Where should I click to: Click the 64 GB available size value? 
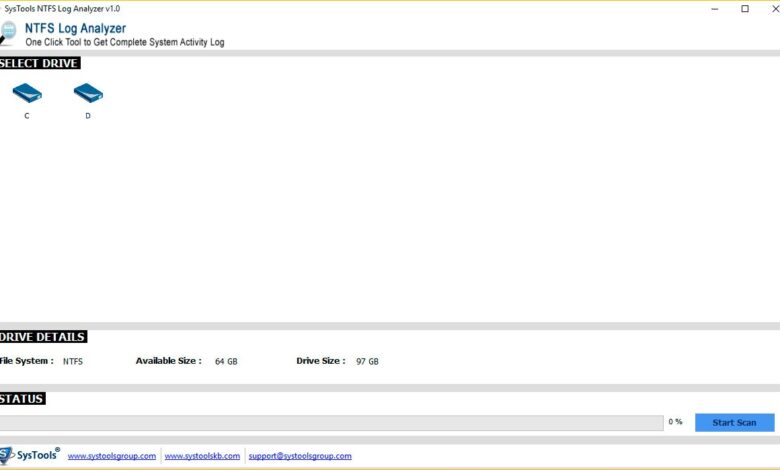click(x=226, y=362)
